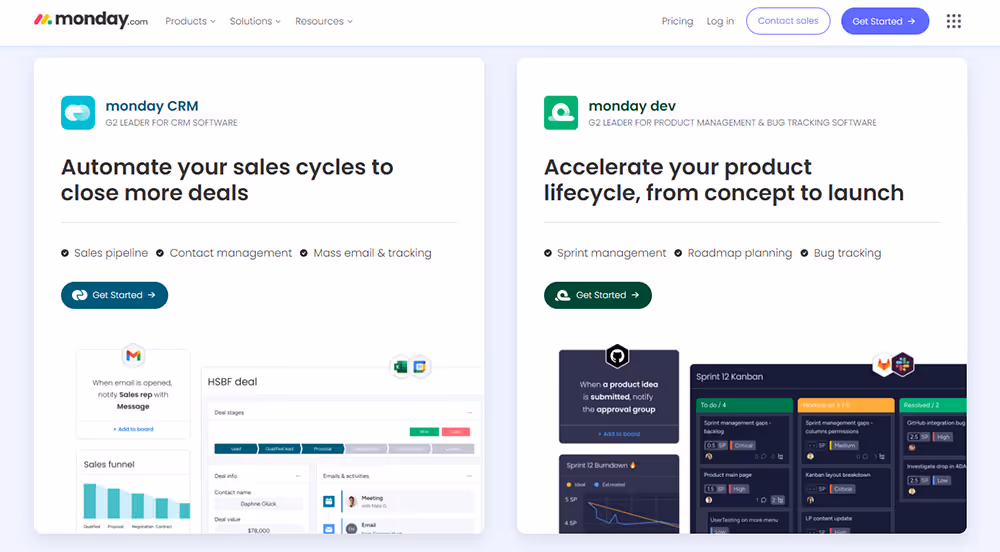Expand the Products dropdown menu

190,21
